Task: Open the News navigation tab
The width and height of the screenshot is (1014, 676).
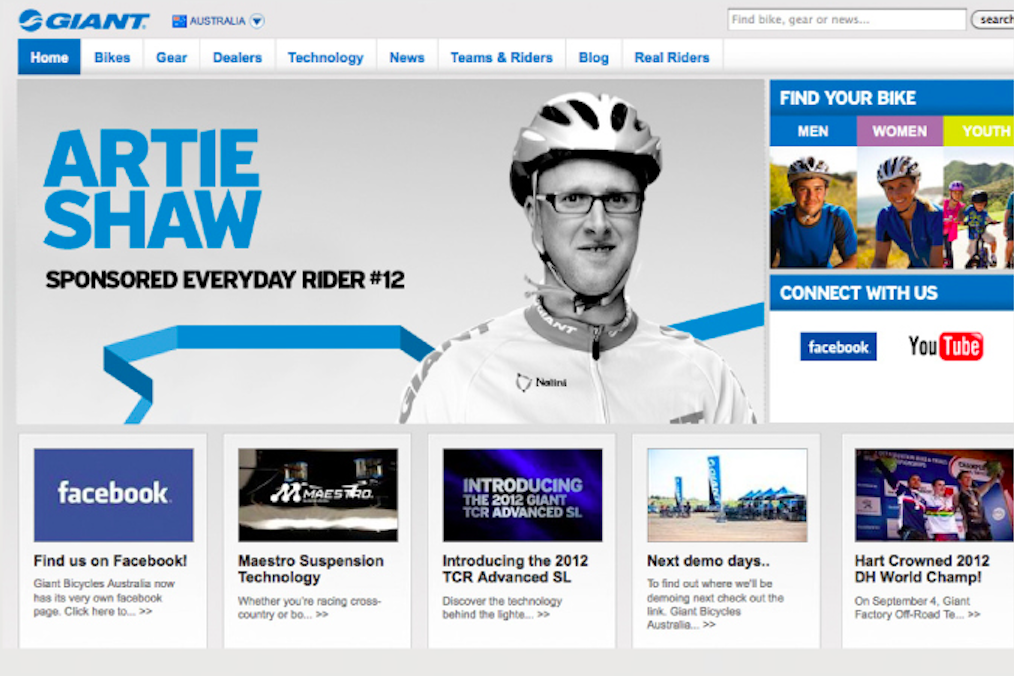Action: pos(407,58)
